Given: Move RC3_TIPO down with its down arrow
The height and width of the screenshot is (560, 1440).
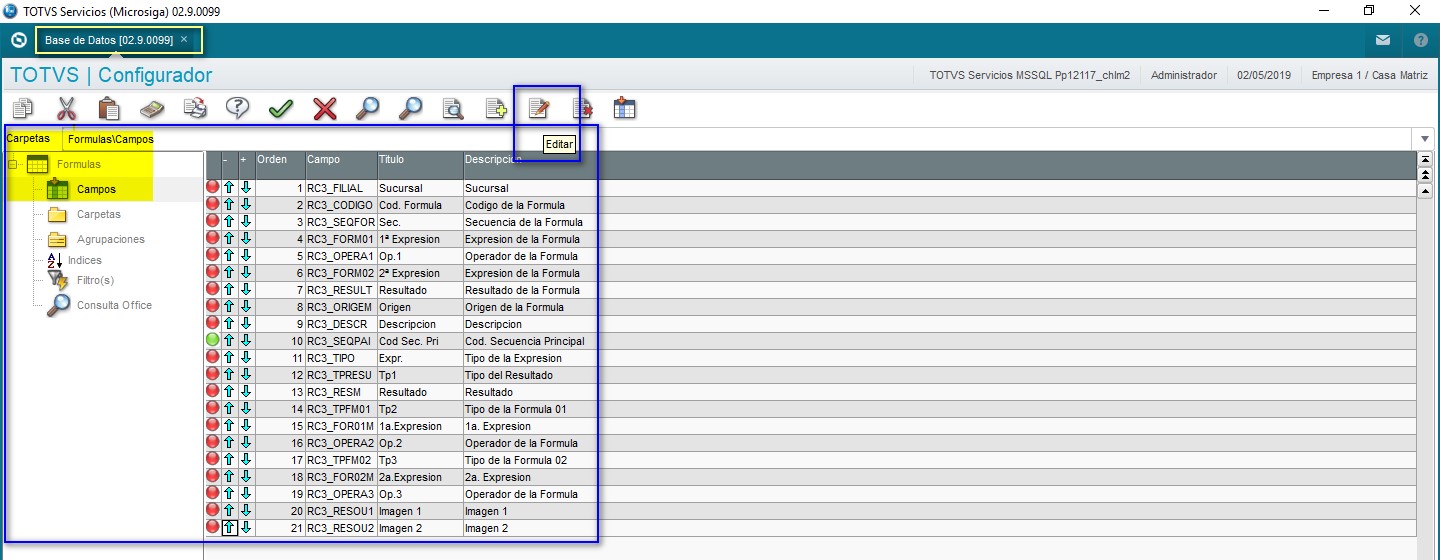Looking at the screenshot, I should click(x=246, y=357).
